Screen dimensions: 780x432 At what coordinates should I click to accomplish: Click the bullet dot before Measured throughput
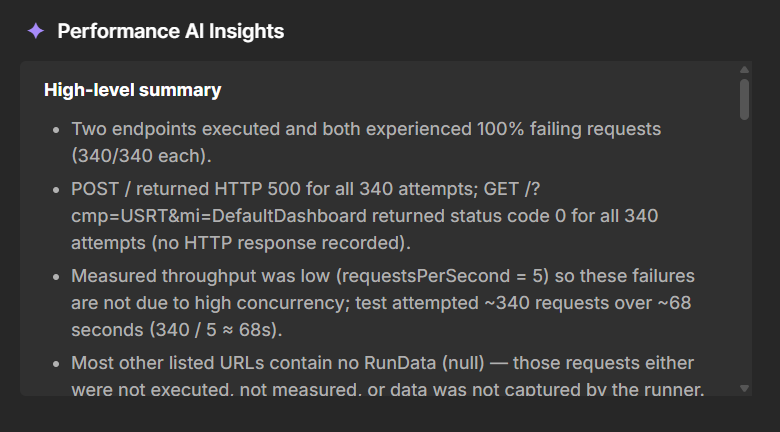(57, 275)
